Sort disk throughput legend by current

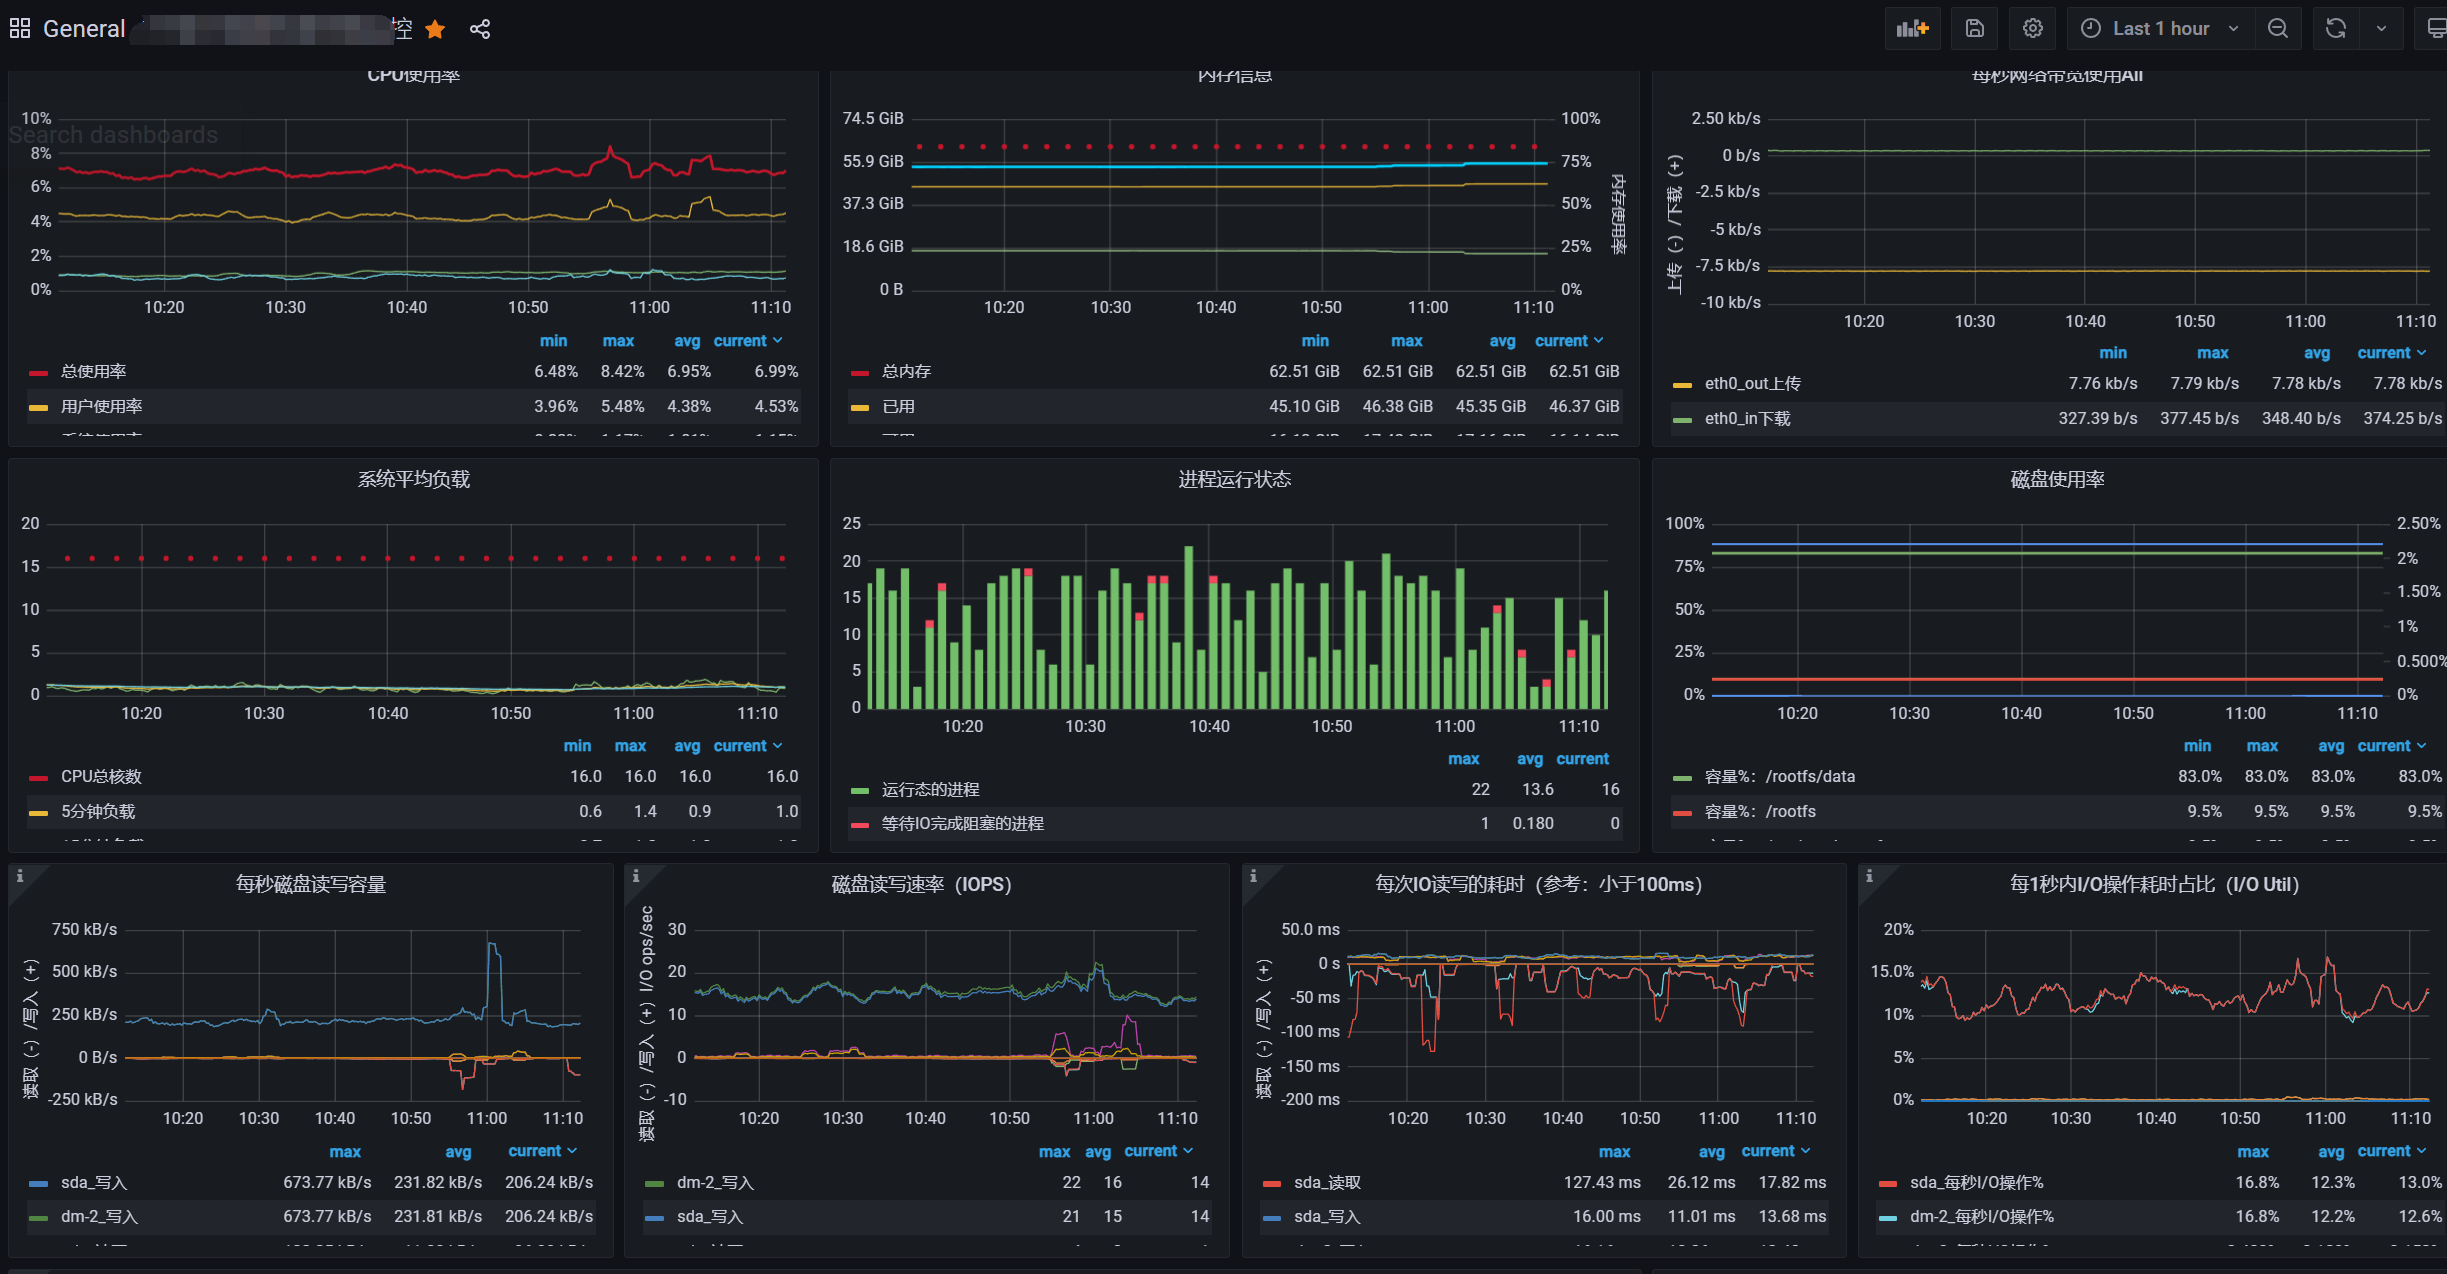tap(543, 1151)
